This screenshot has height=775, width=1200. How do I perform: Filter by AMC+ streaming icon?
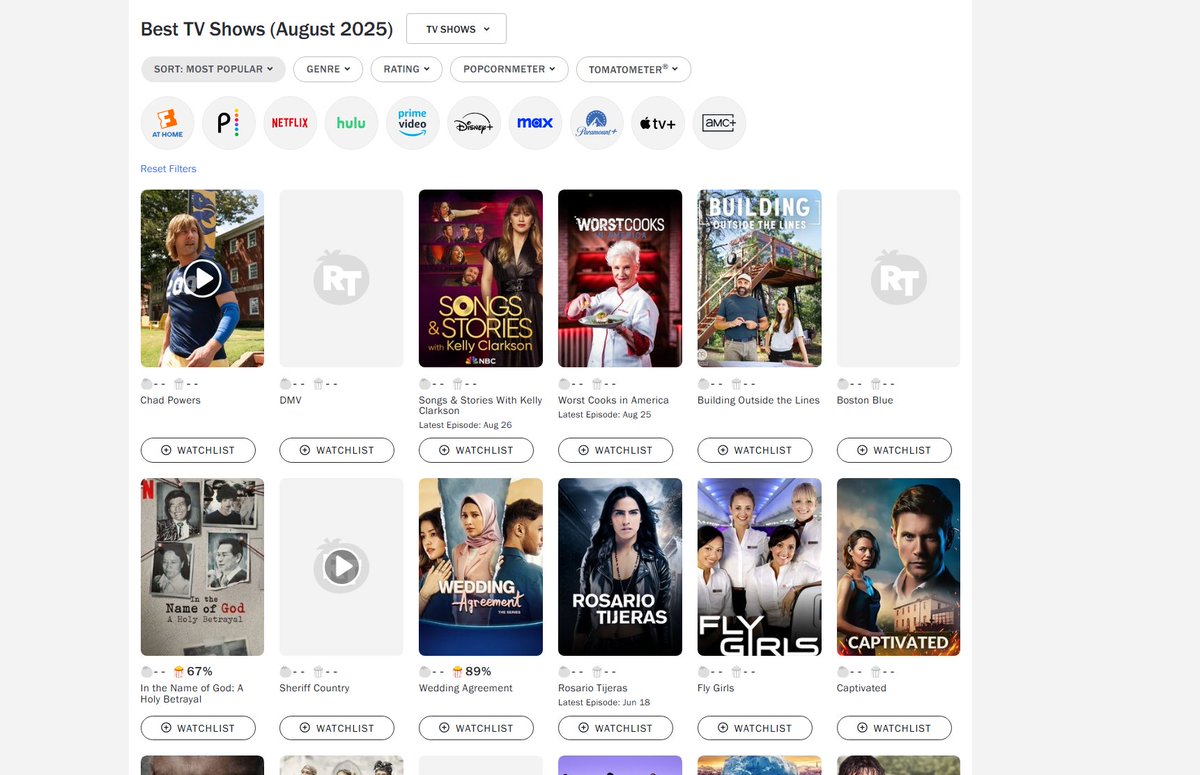pyautogui.click(x=719, y=123)
